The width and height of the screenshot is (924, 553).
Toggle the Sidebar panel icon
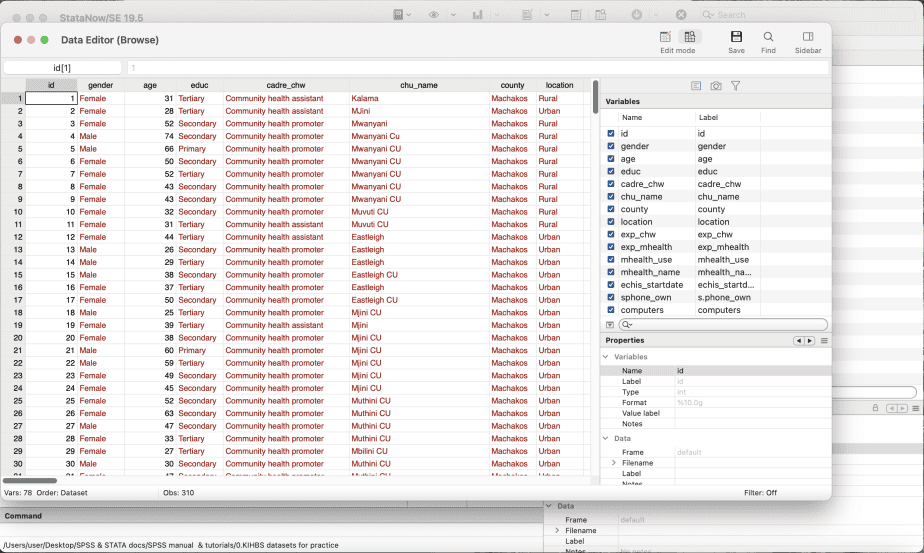click(808, 37)
